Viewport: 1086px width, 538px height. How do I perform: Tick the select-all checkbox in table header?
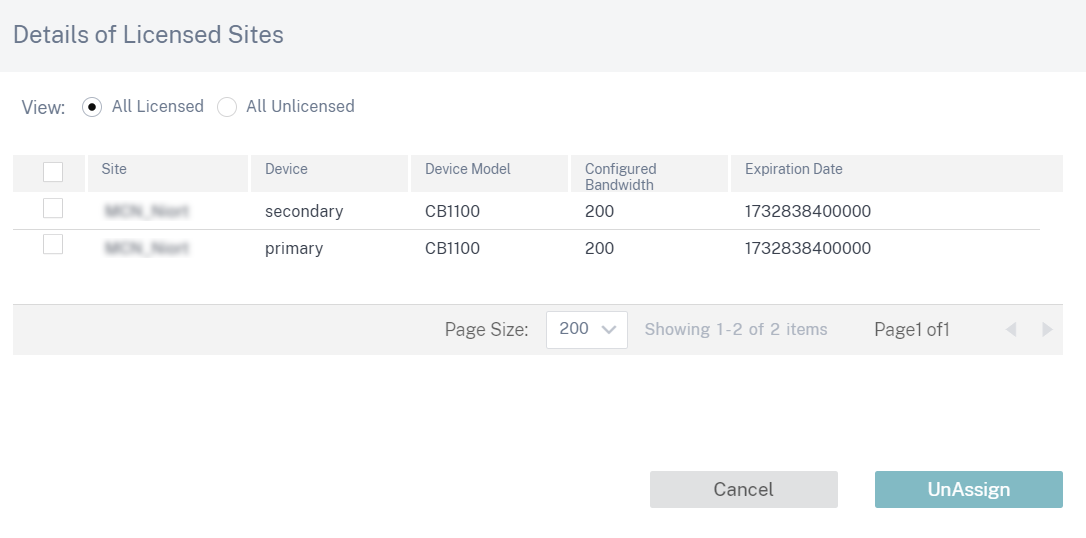pyautogui.click(x=53, y=172)
